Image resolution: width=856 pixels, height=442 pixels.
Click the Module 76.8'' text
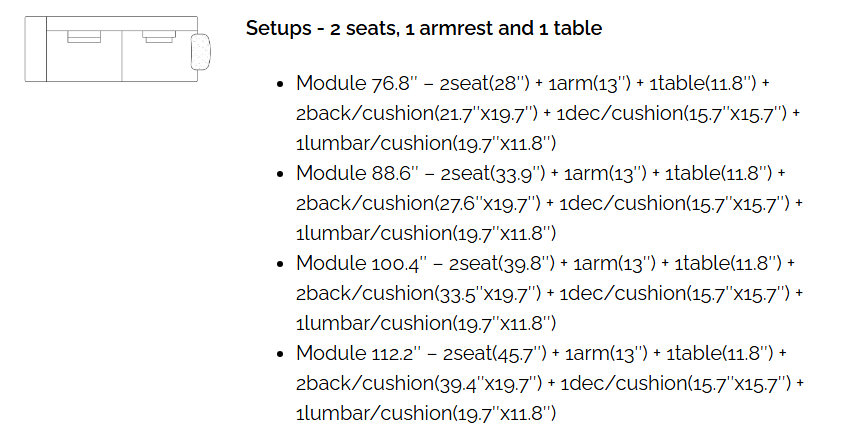coord(356,83)
